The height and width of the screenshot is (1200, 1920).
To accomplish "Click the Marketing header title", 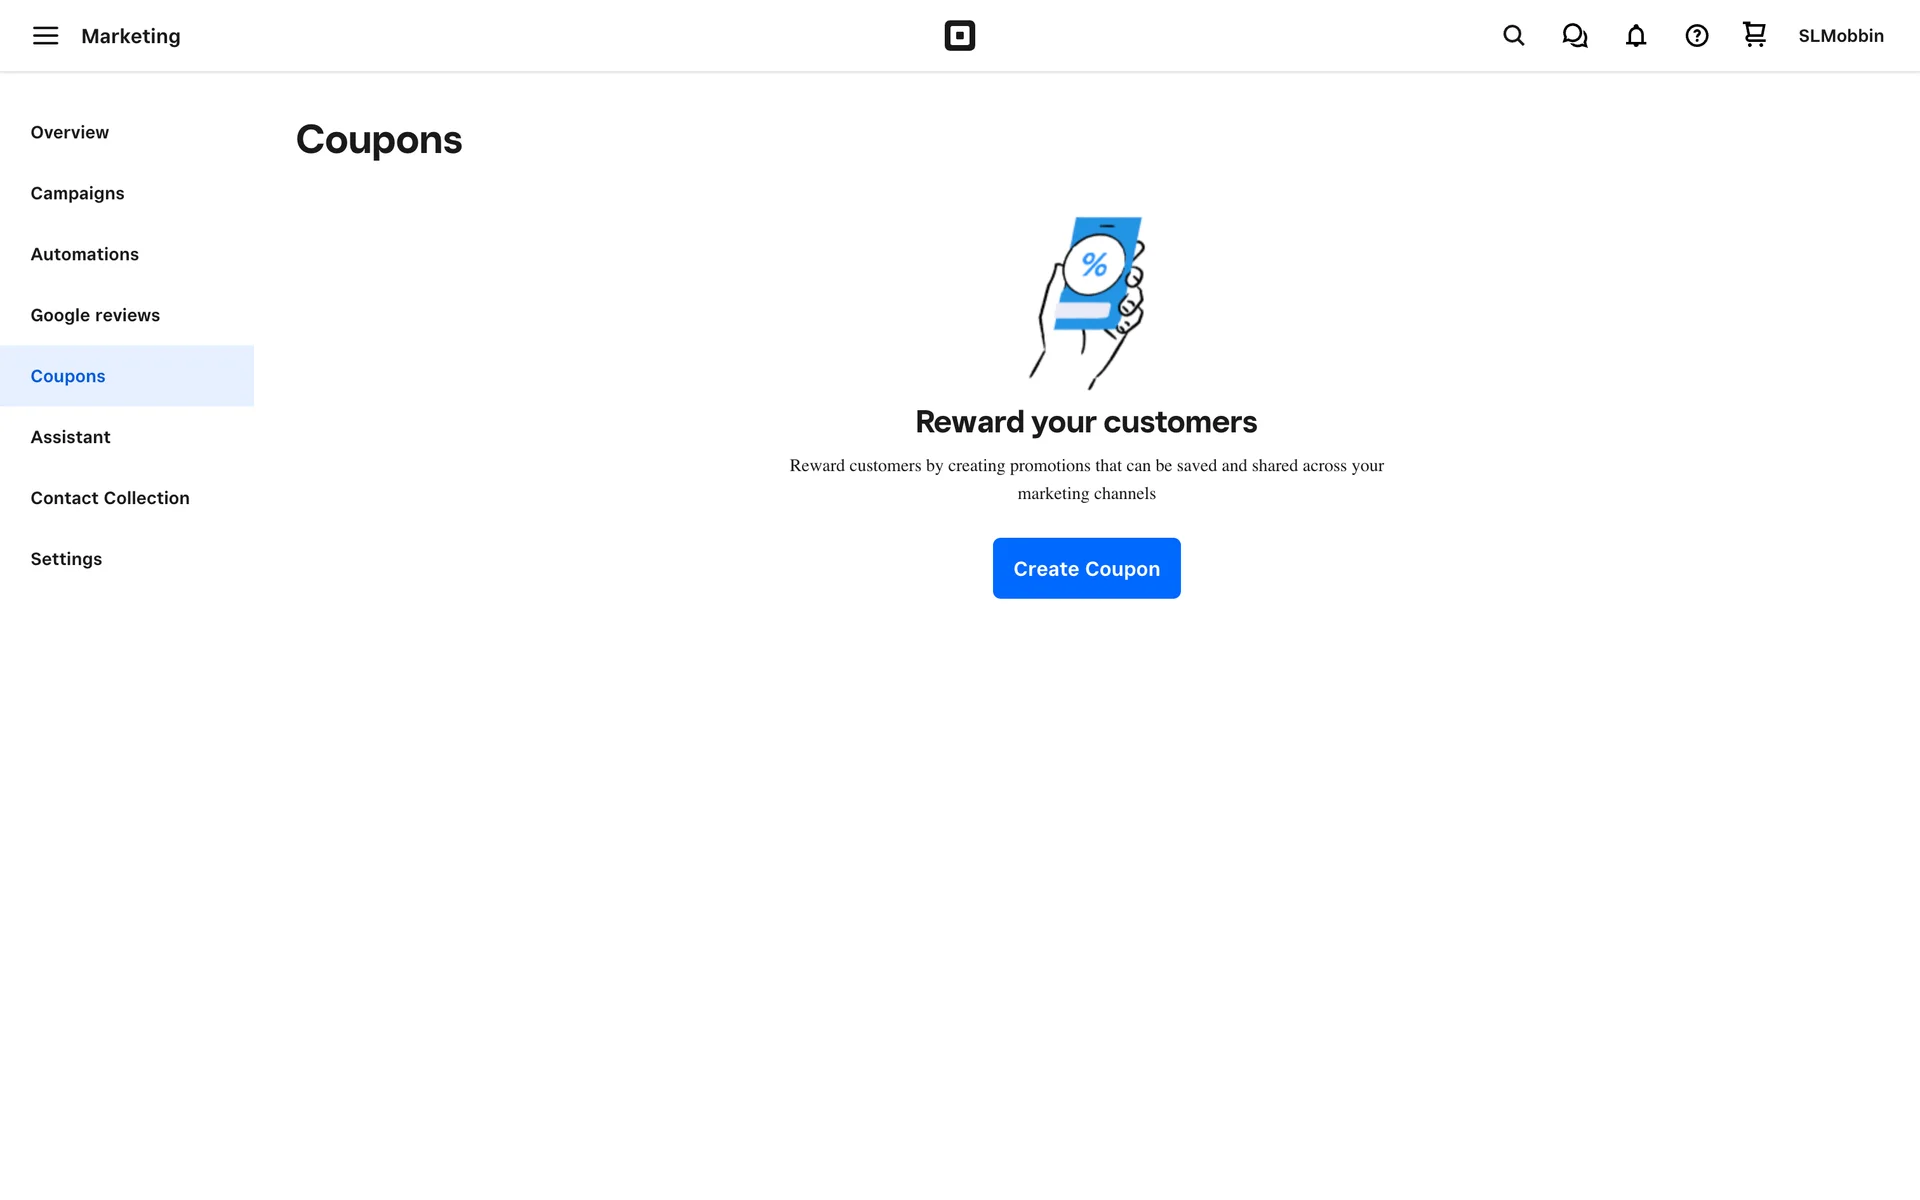I will tap(131, 36).
